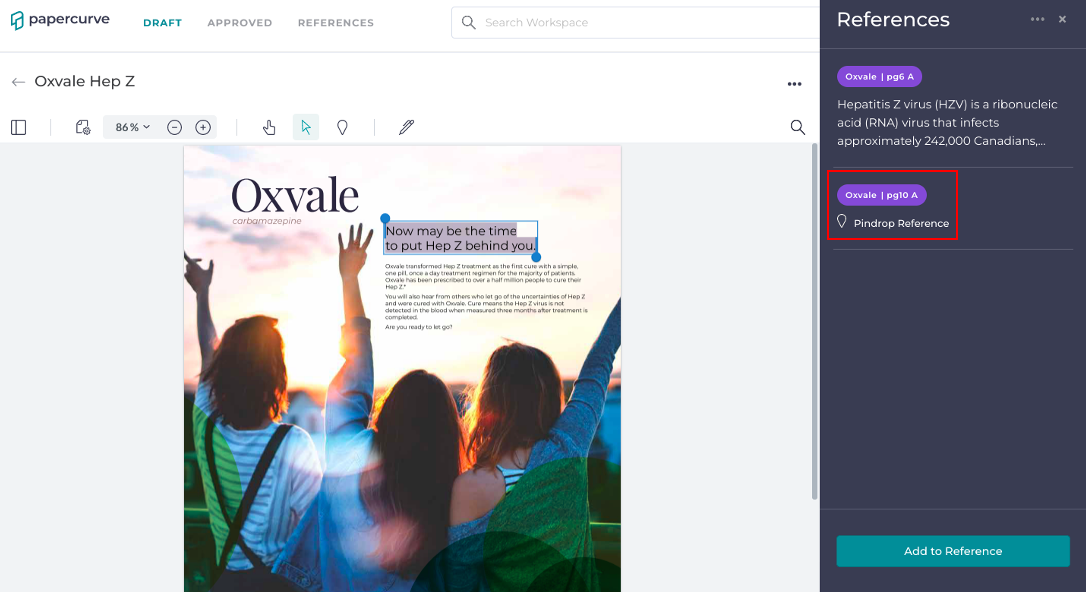The width and height of the screenshot is (1086, 592).
Task: Click the Oxvale pg10 A tag
Action: (881, 195)
